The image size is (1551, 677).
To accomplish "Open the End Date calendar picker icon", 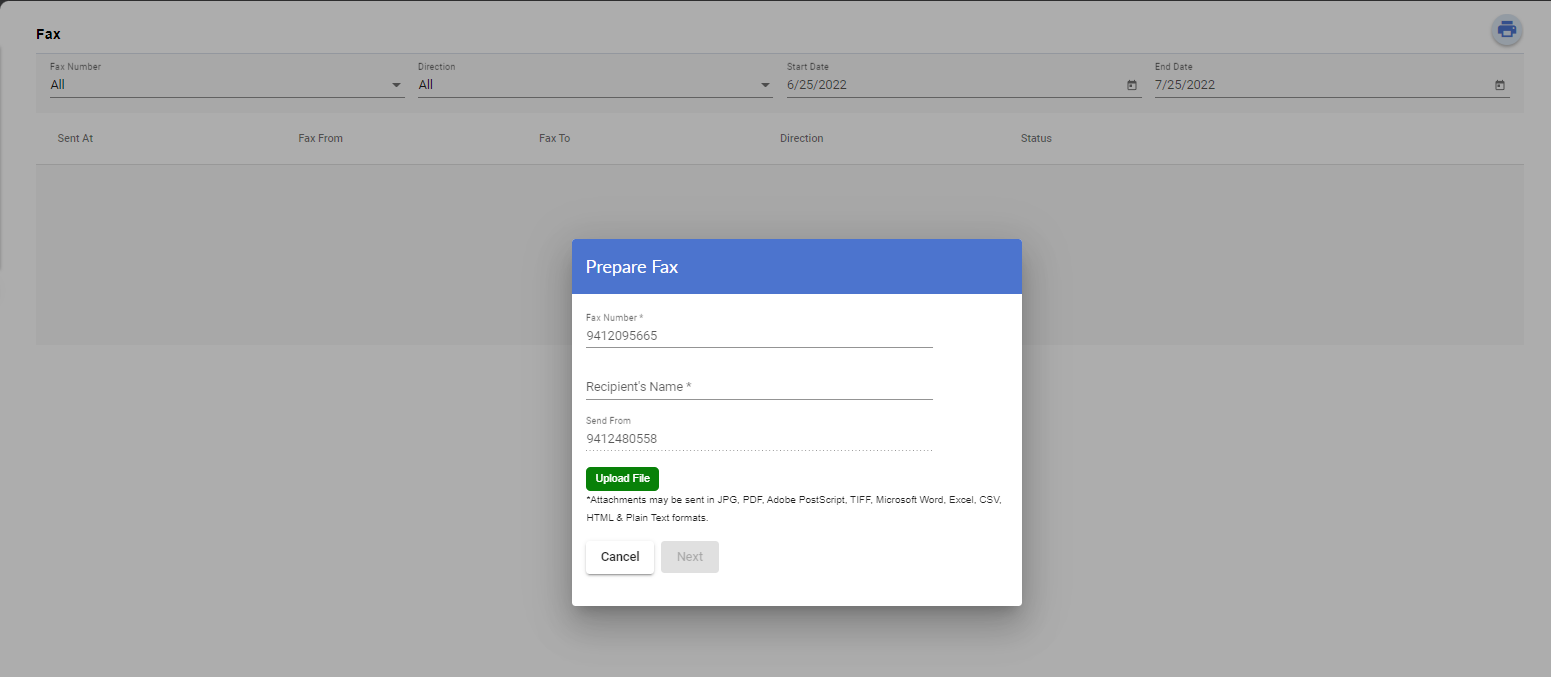I will pyautogui.click(x=1500, y=85).
